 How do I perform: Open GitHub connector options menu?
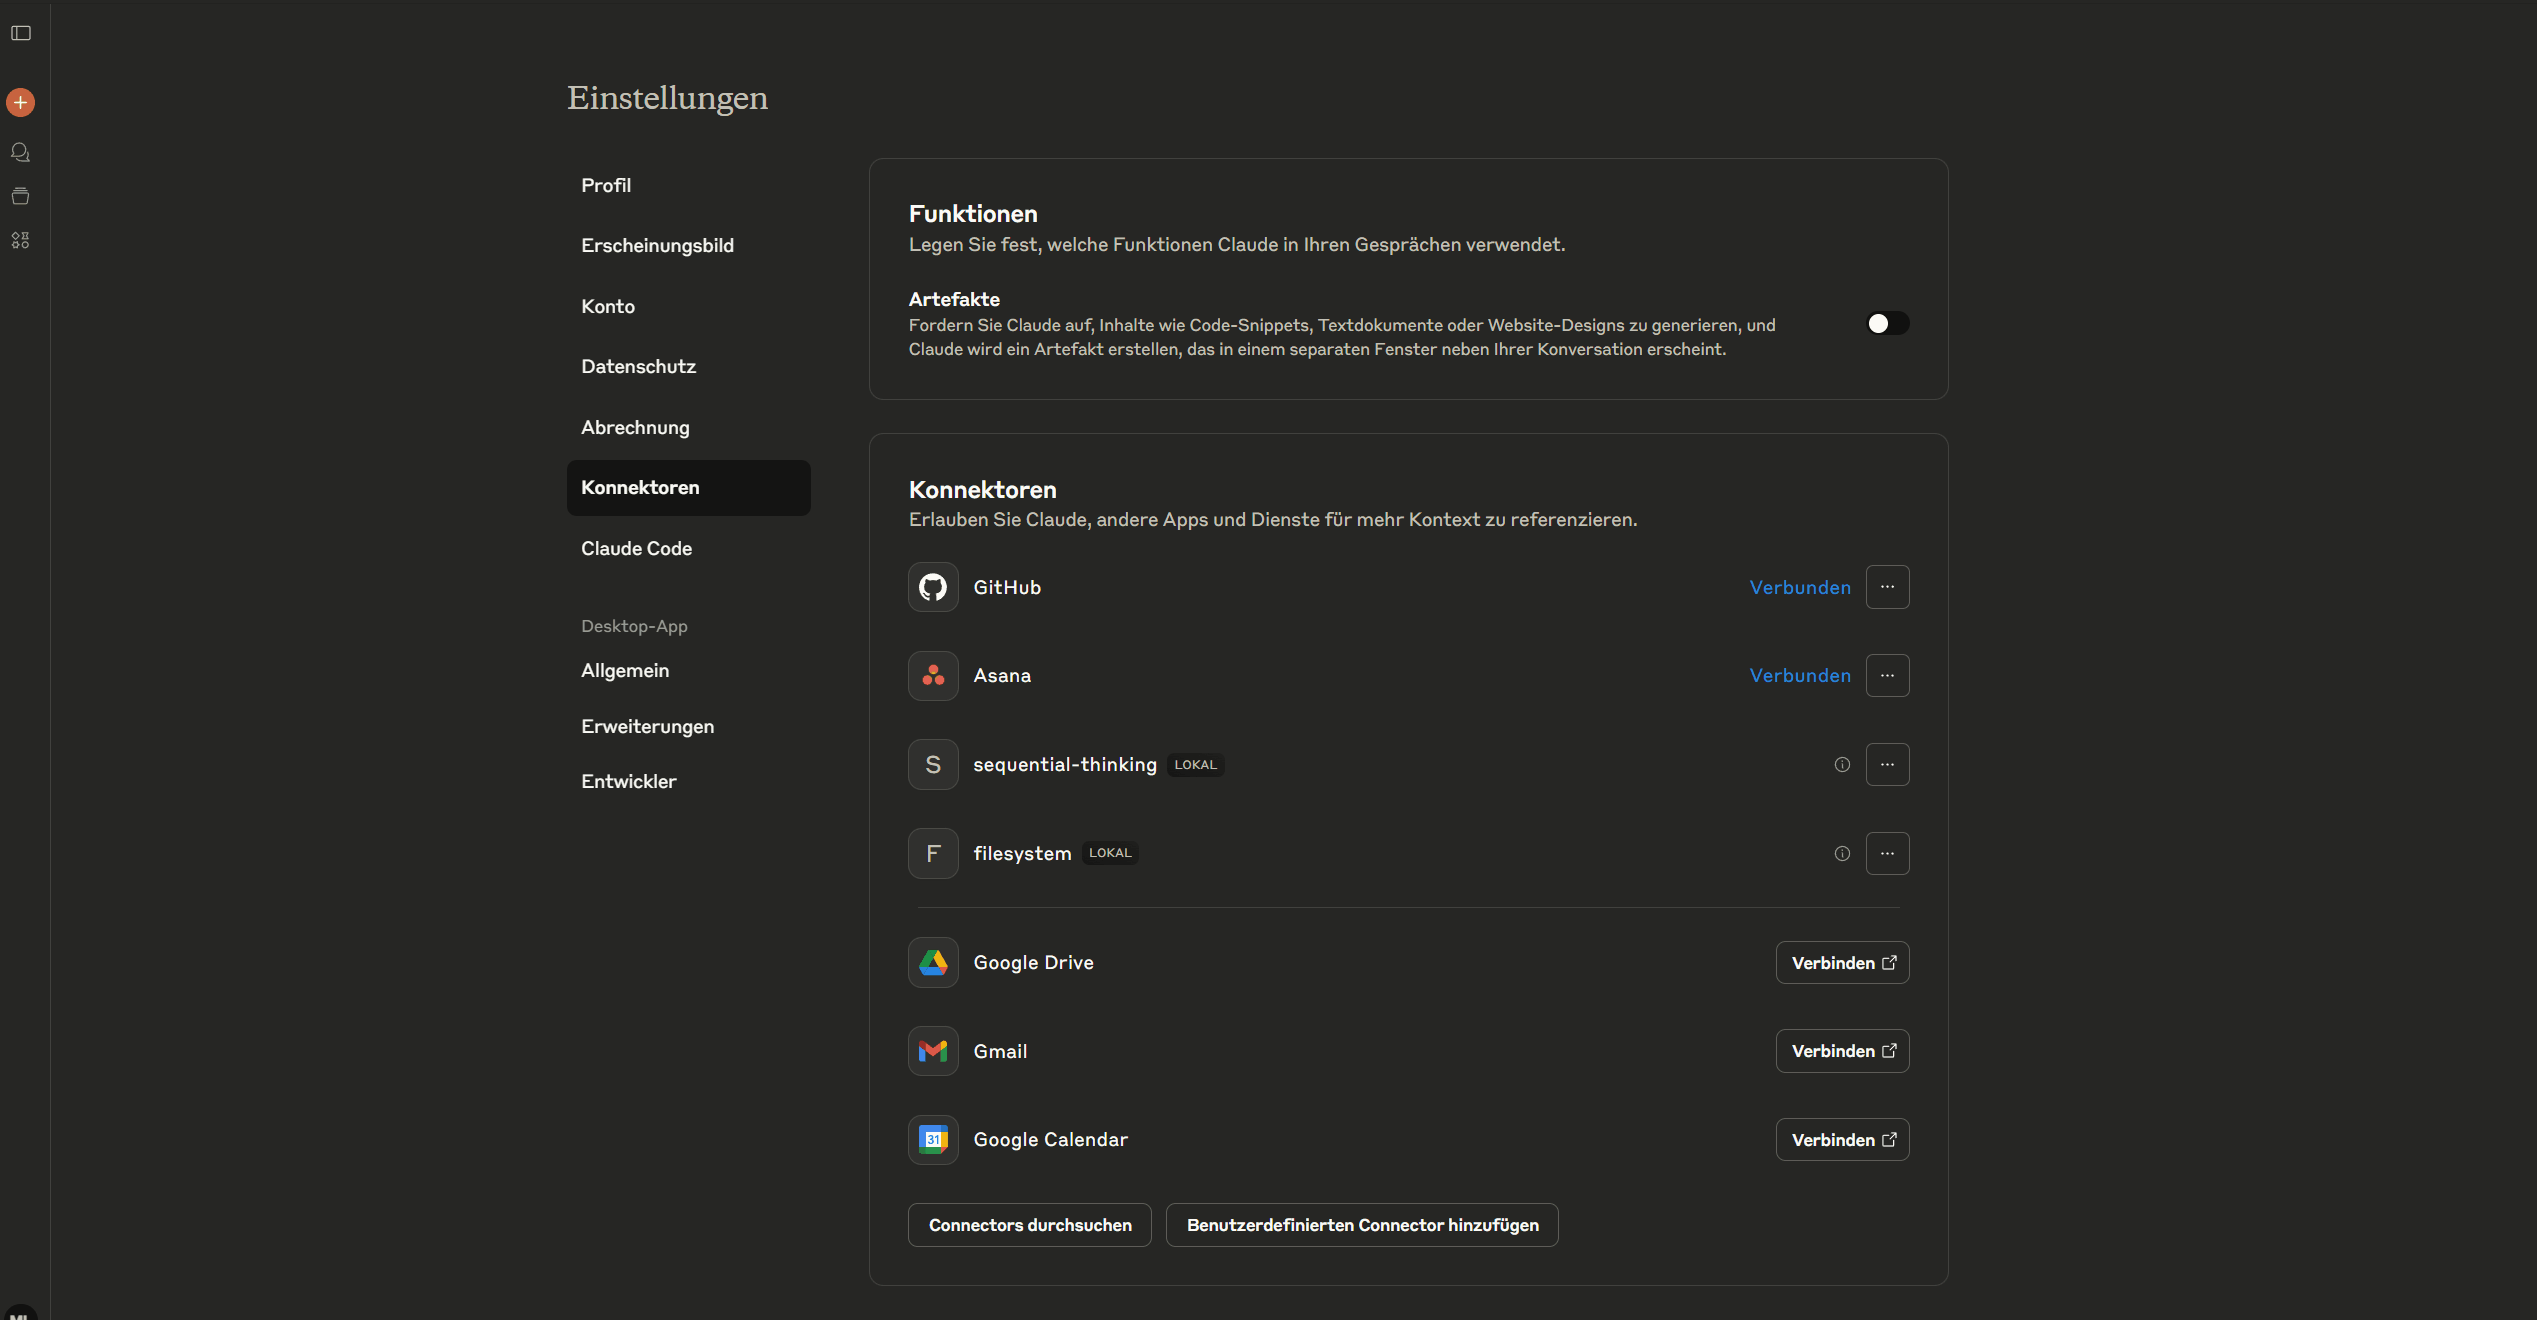pyautogui.click(x=1886, y=587)
